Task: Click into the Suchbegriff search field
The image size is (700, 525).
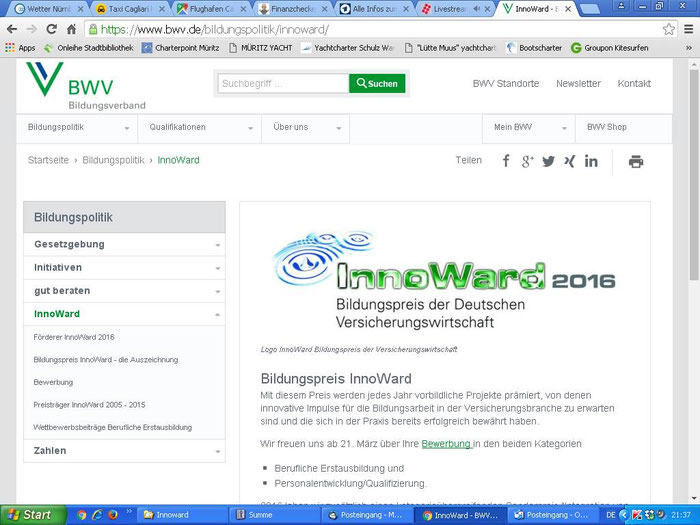Action: (x=283, y=83)
